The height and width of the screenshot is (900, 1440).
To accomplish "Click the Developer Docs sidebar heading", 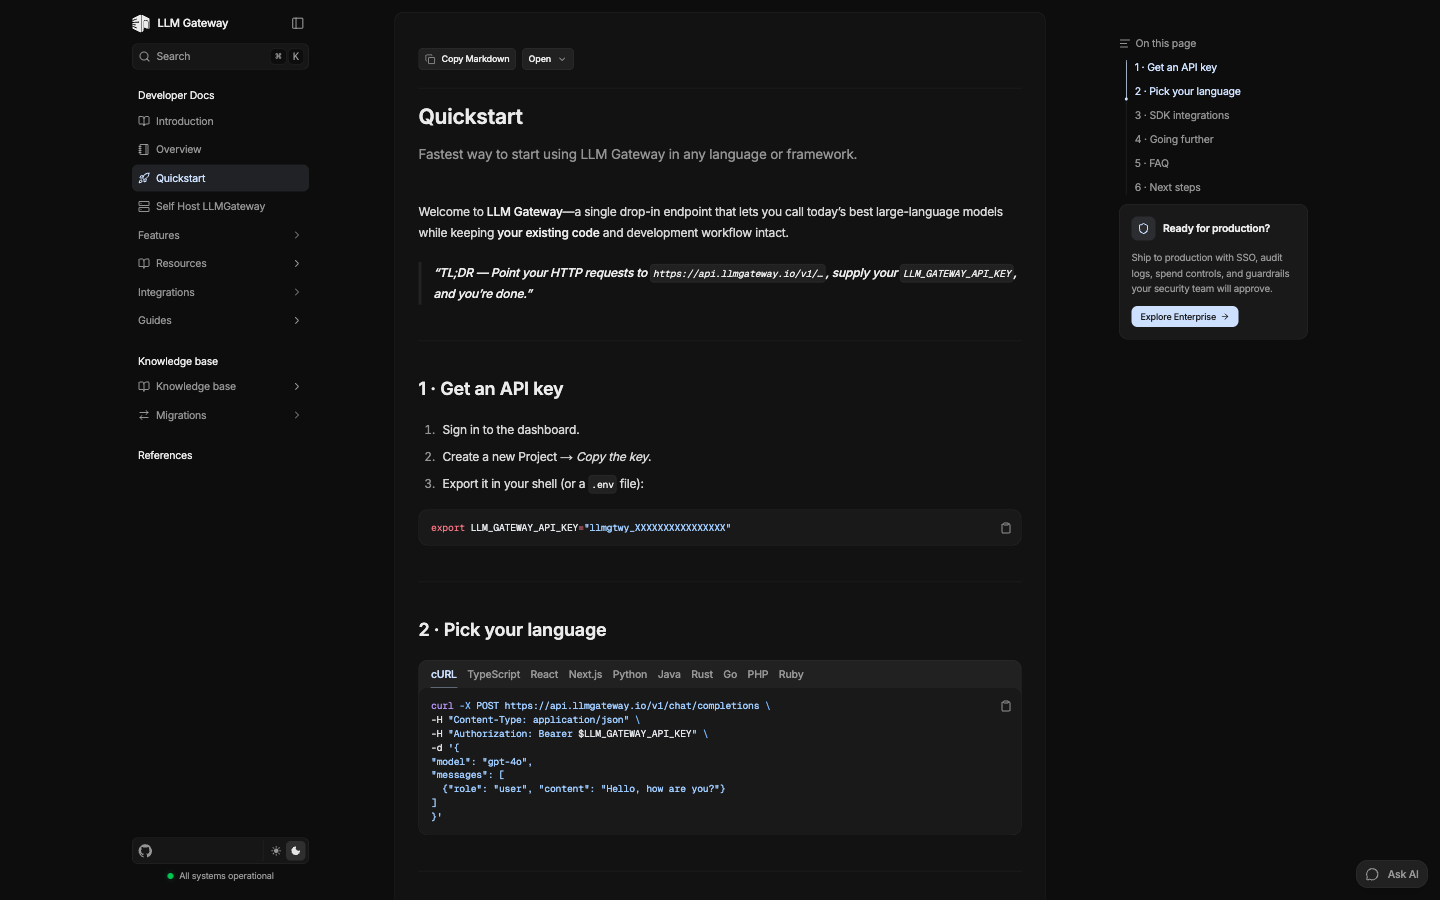I will tap(176, 96).
